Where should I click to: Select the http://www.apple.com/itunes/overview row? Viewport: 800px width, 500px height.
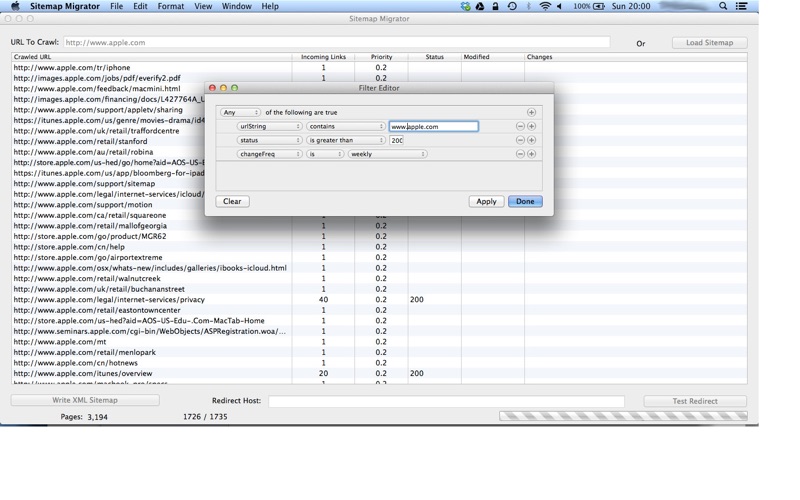point(379,373)
